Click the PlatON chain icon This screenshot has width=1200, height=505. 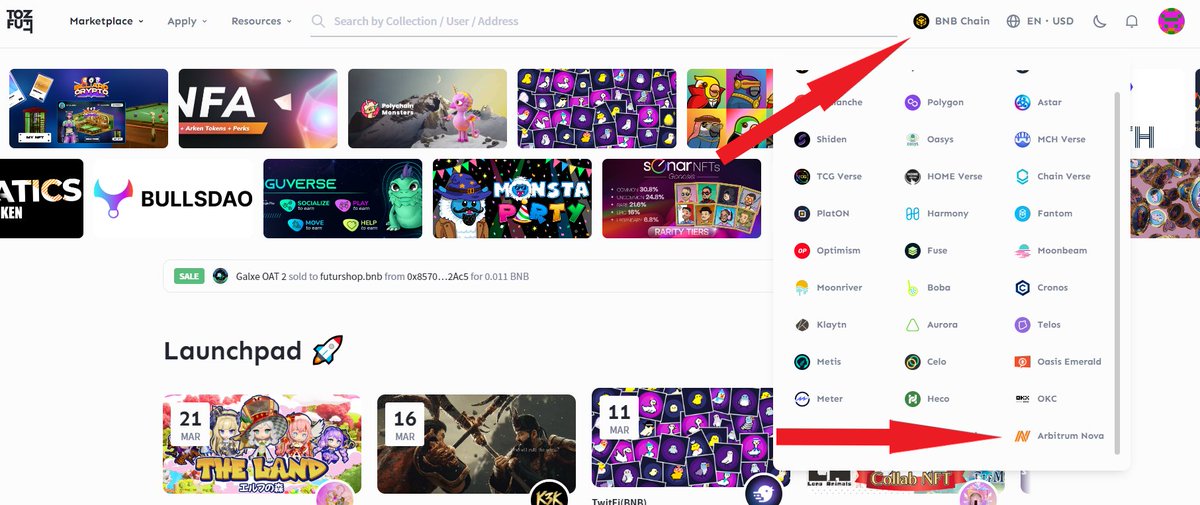point(802,213)
